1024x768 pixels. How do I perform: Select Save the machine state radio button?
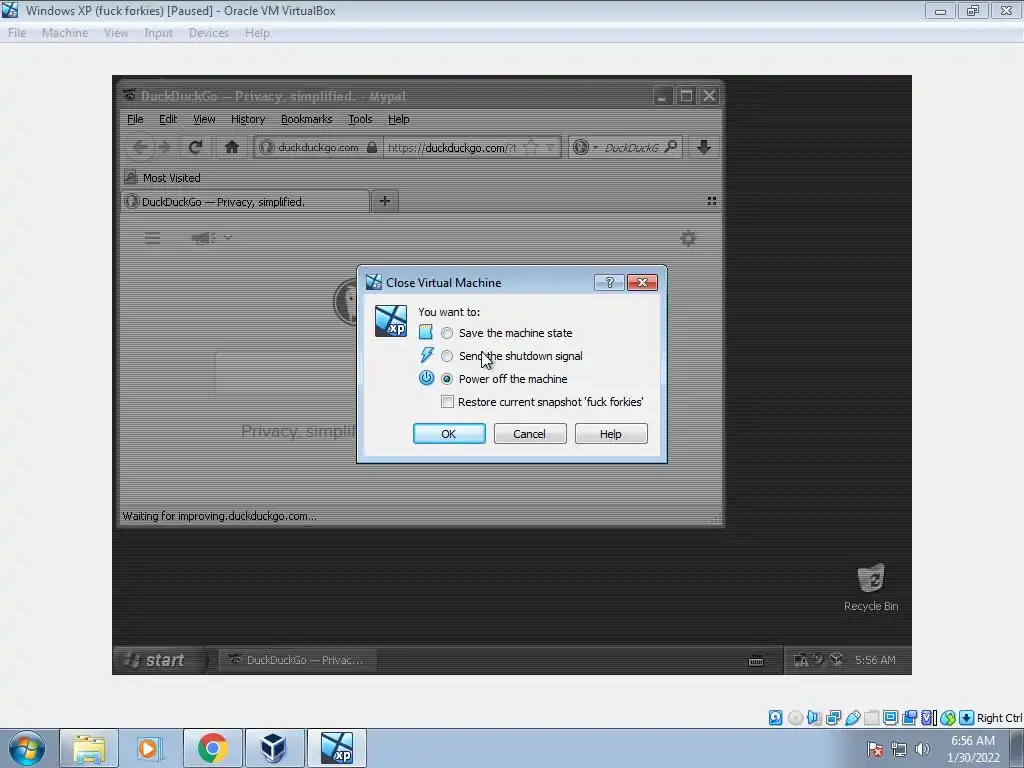point(447,333)
